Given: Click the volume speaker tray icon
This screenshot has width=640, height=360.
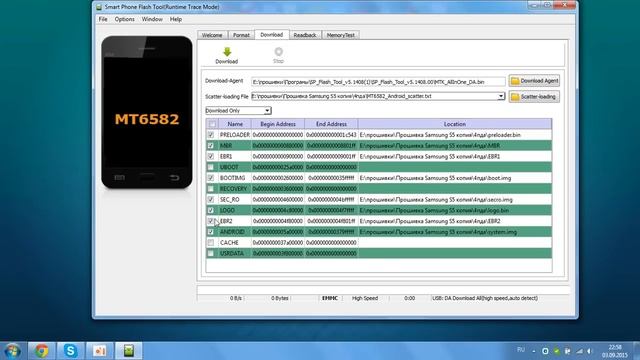Looking at the screenshot, I should 590,351.
